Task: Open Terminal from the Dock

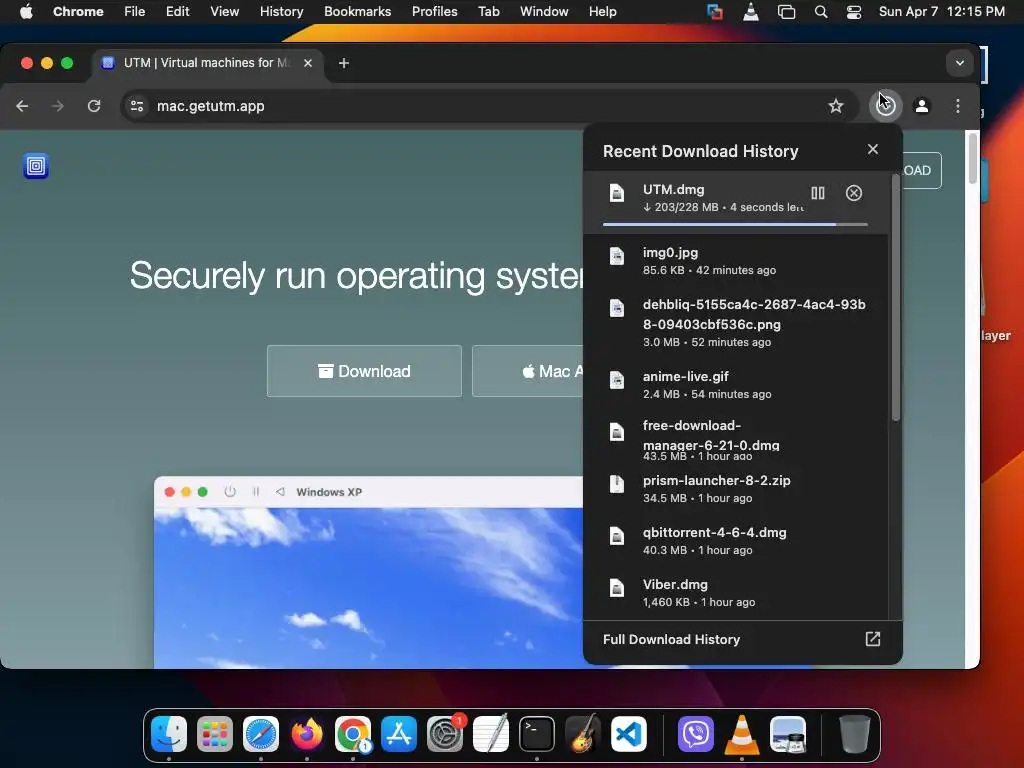Action: 537,733
